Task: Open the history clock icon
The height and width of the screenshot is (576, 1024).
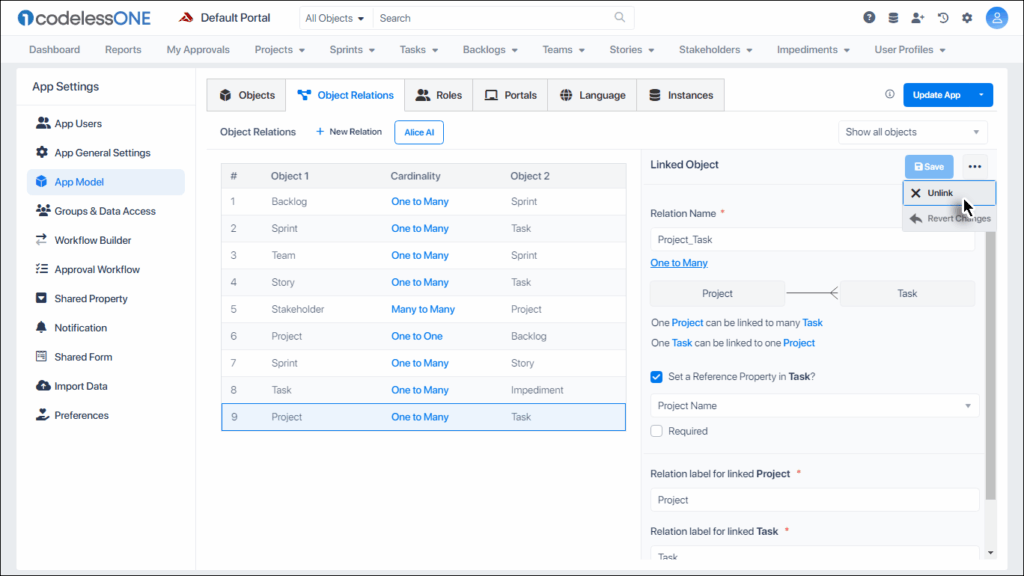Action: pyautogui.click(x=943, y=18)
